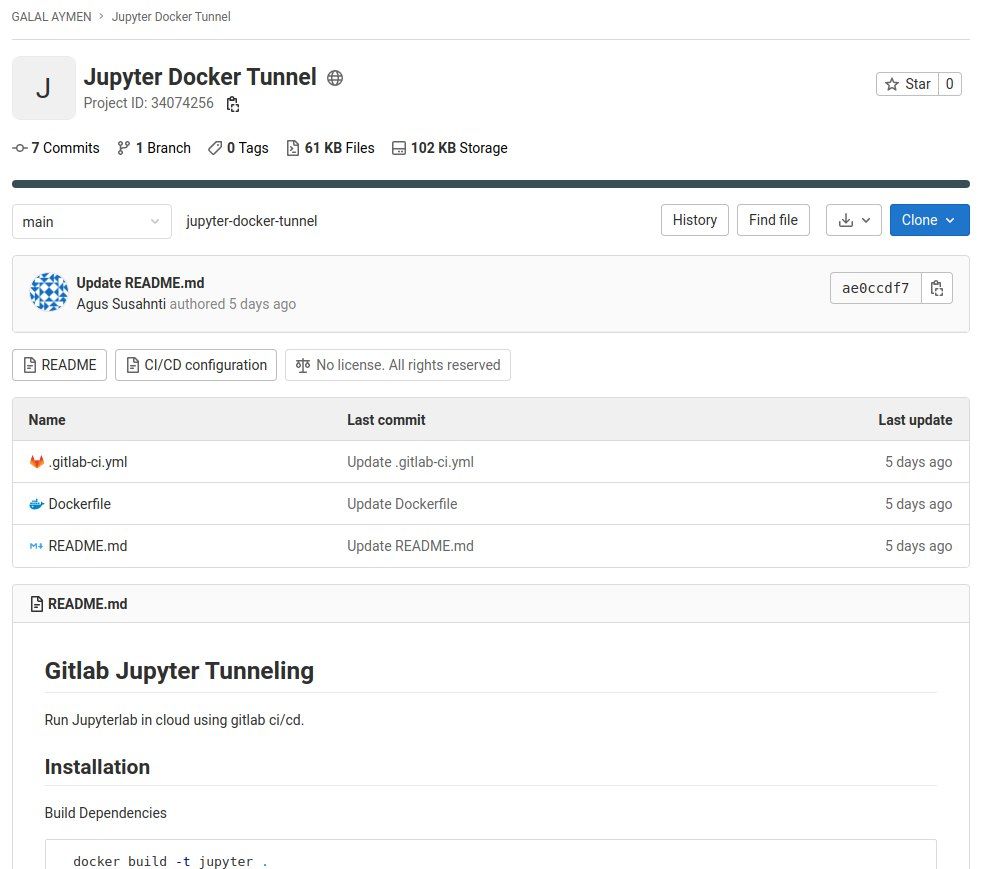
Task: Click the History button
Action: (694, 220)
